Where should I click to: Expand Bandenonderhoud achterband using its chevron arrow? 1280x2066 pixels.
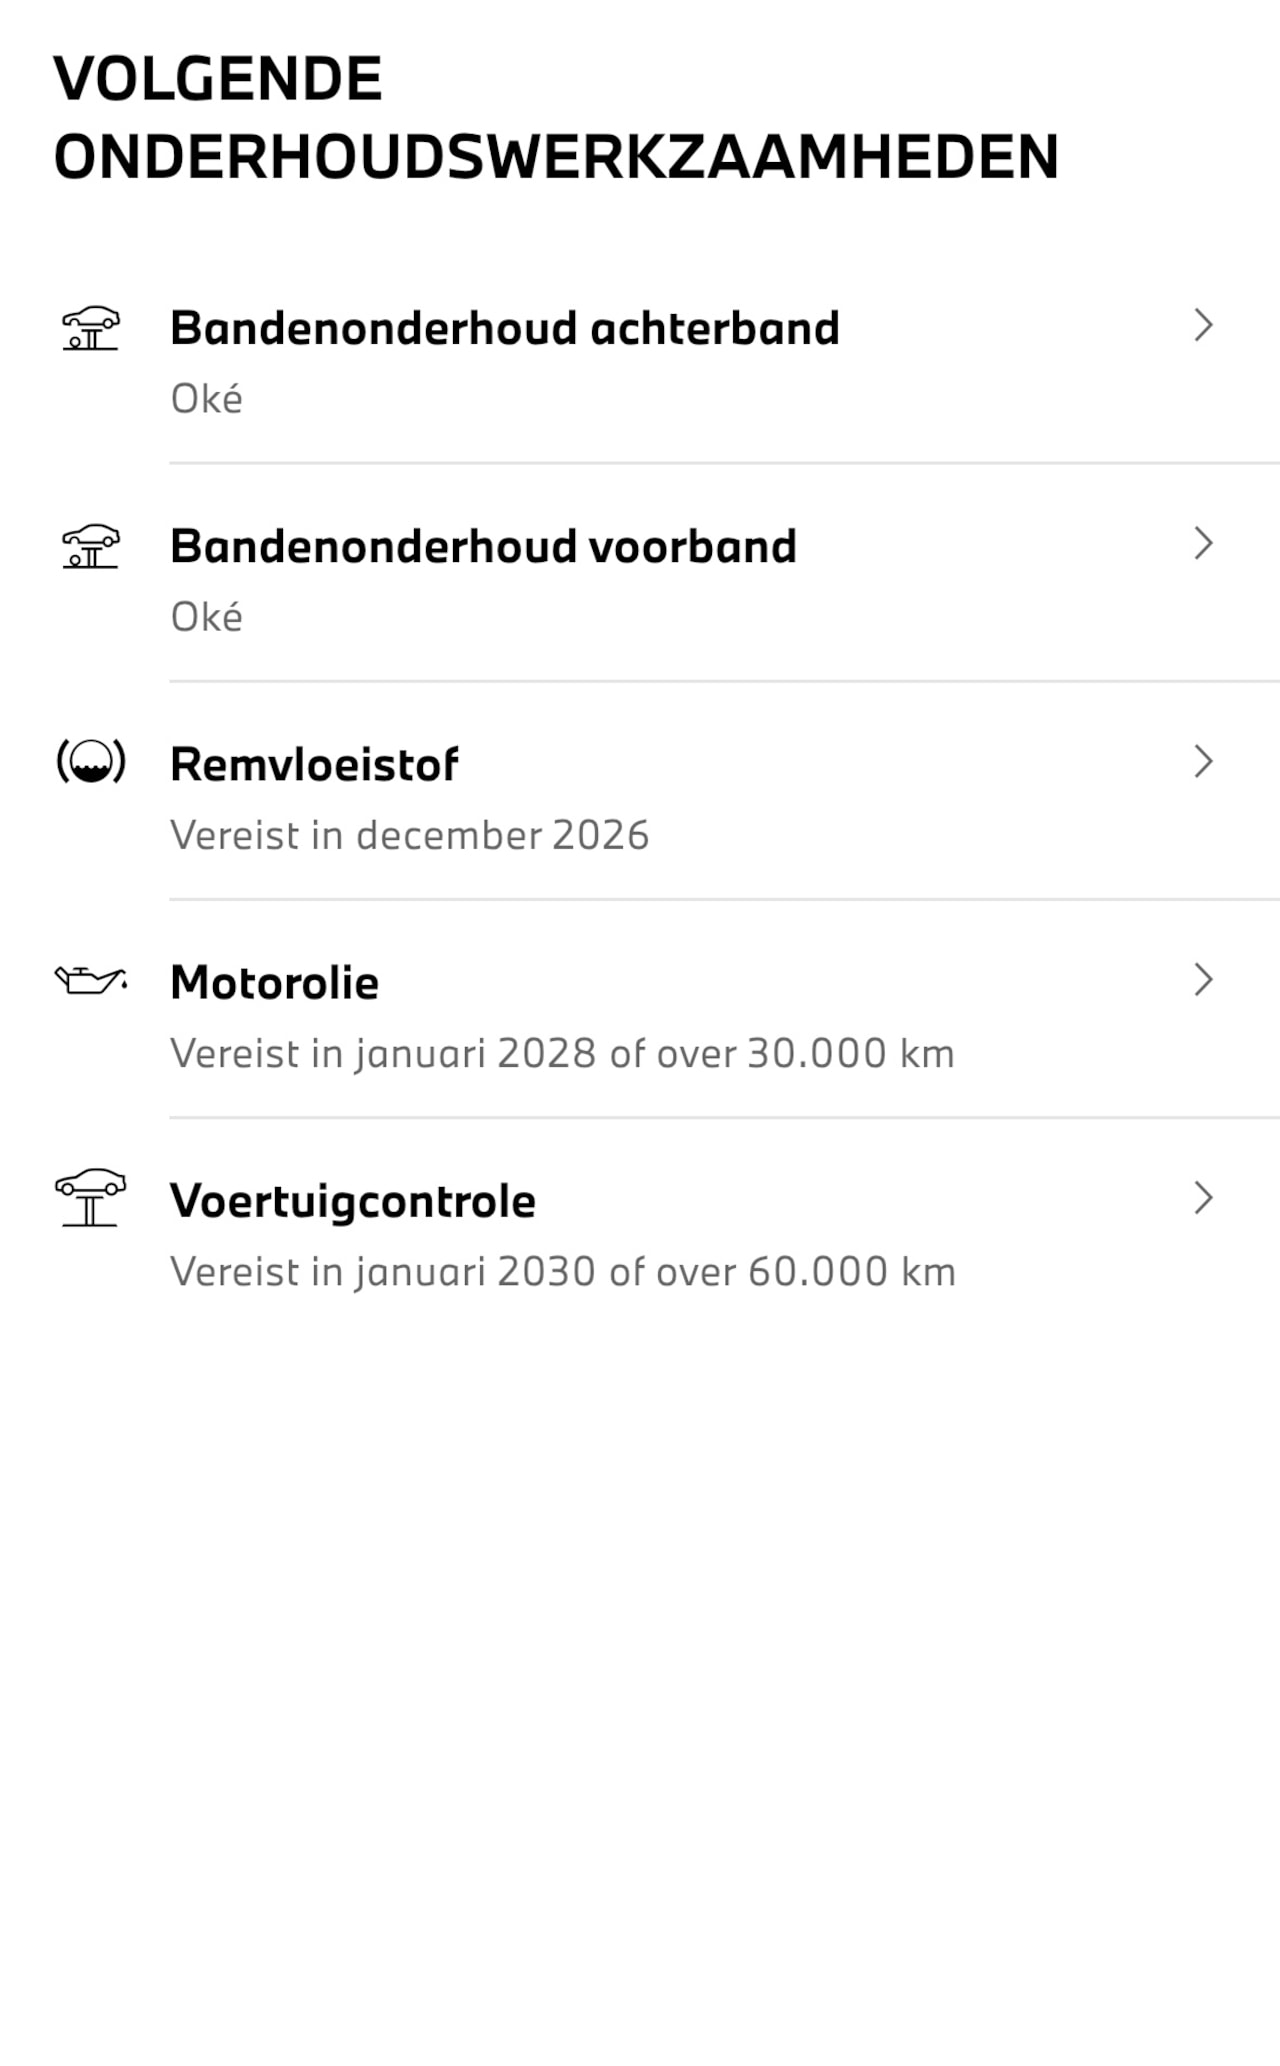pyautogui.click(x=1203, y=325)
